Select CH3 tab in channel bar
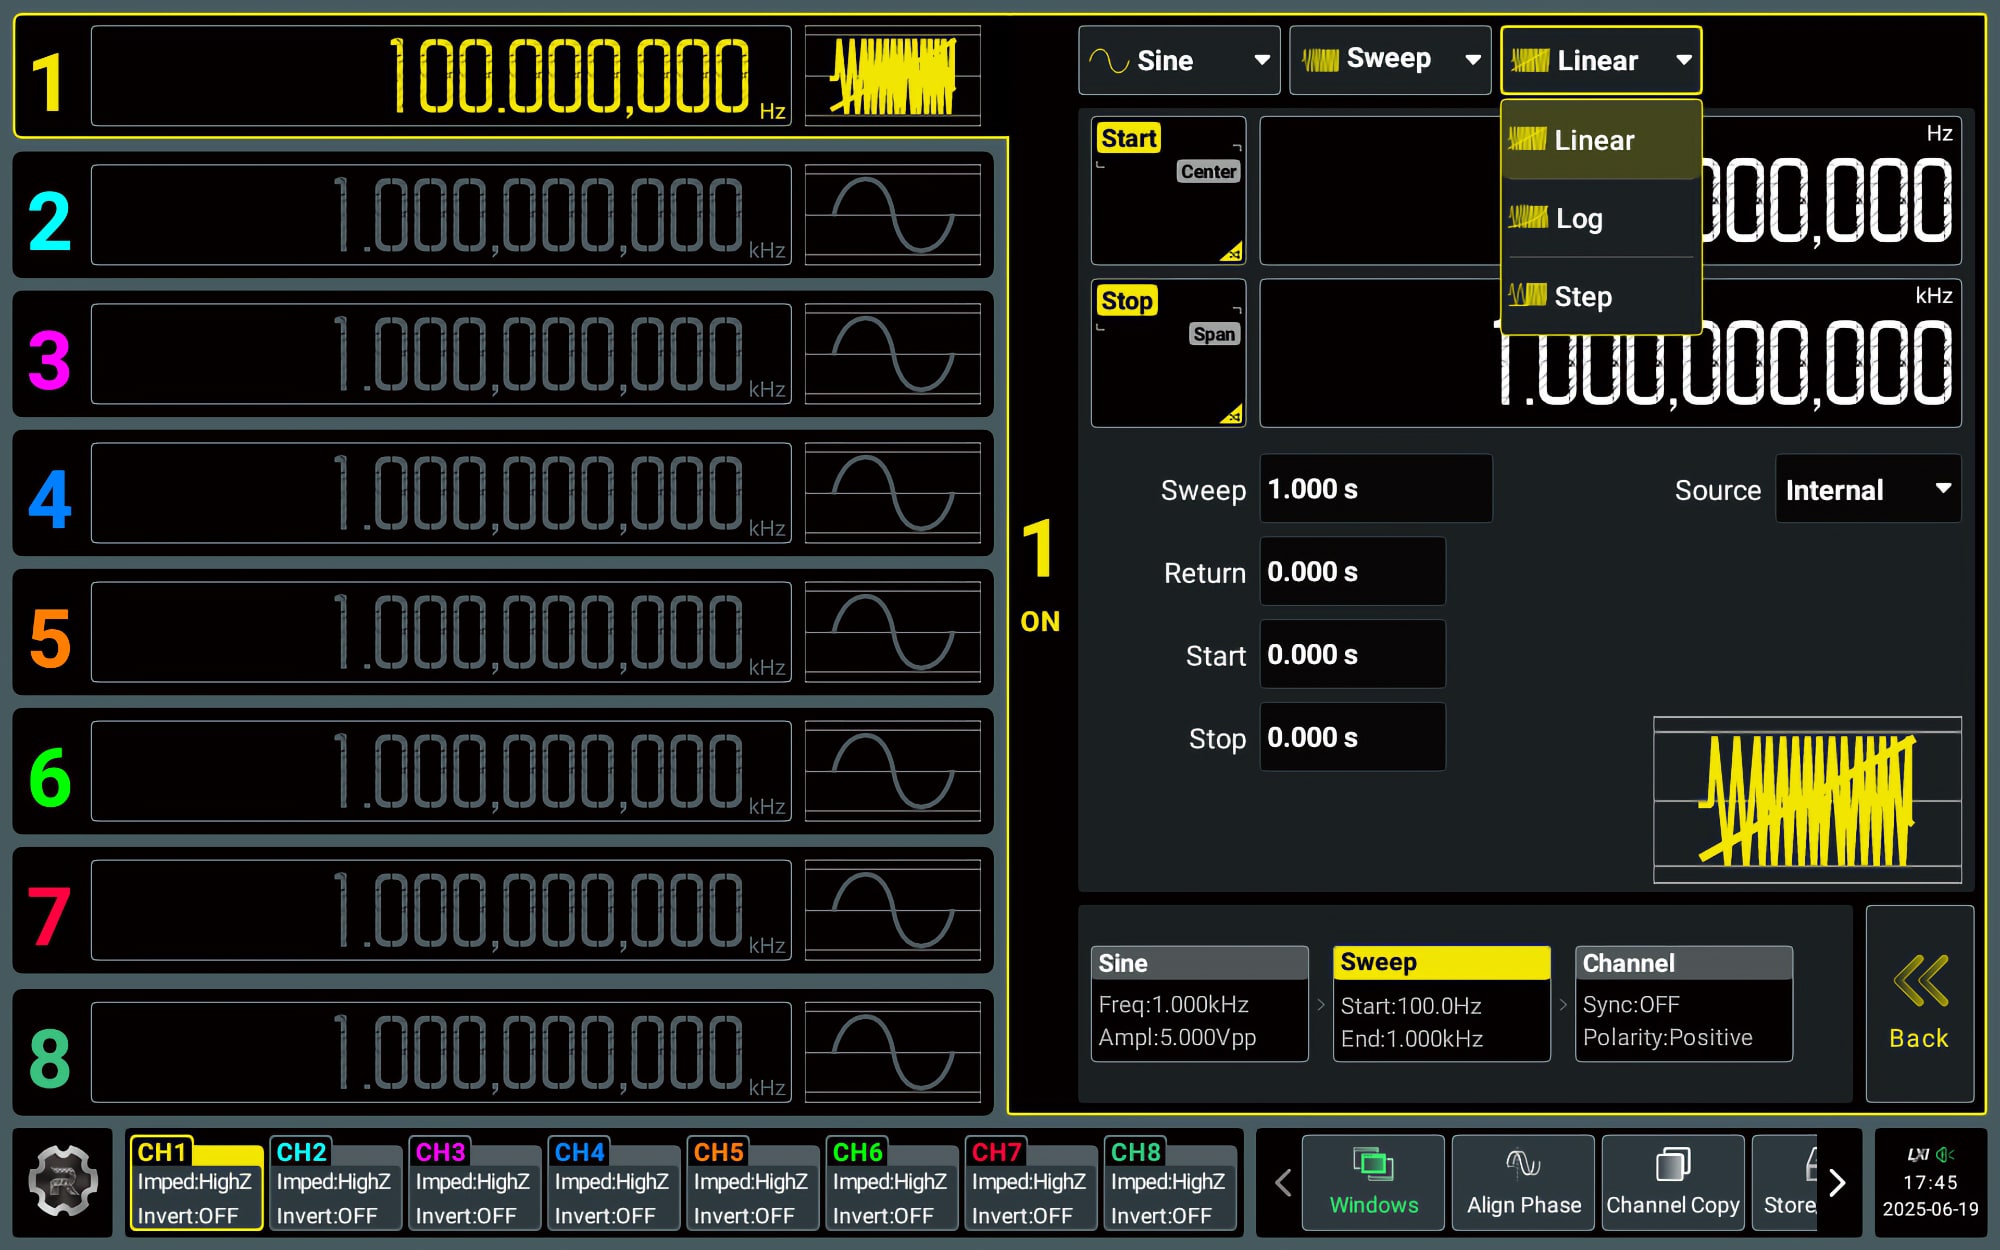 [474, 1183]
